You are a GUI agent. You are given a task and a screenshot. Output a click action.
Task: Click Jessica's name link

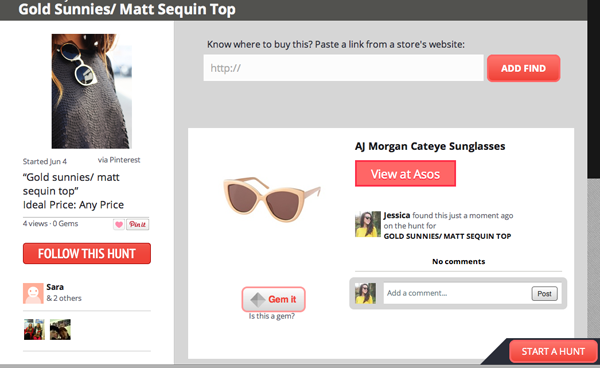397,215
